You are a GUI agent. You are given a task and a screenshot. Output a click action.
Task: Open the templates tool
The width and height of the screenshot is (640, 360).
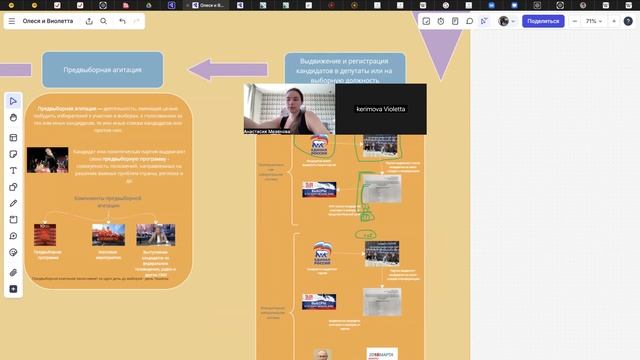[13, 138]
